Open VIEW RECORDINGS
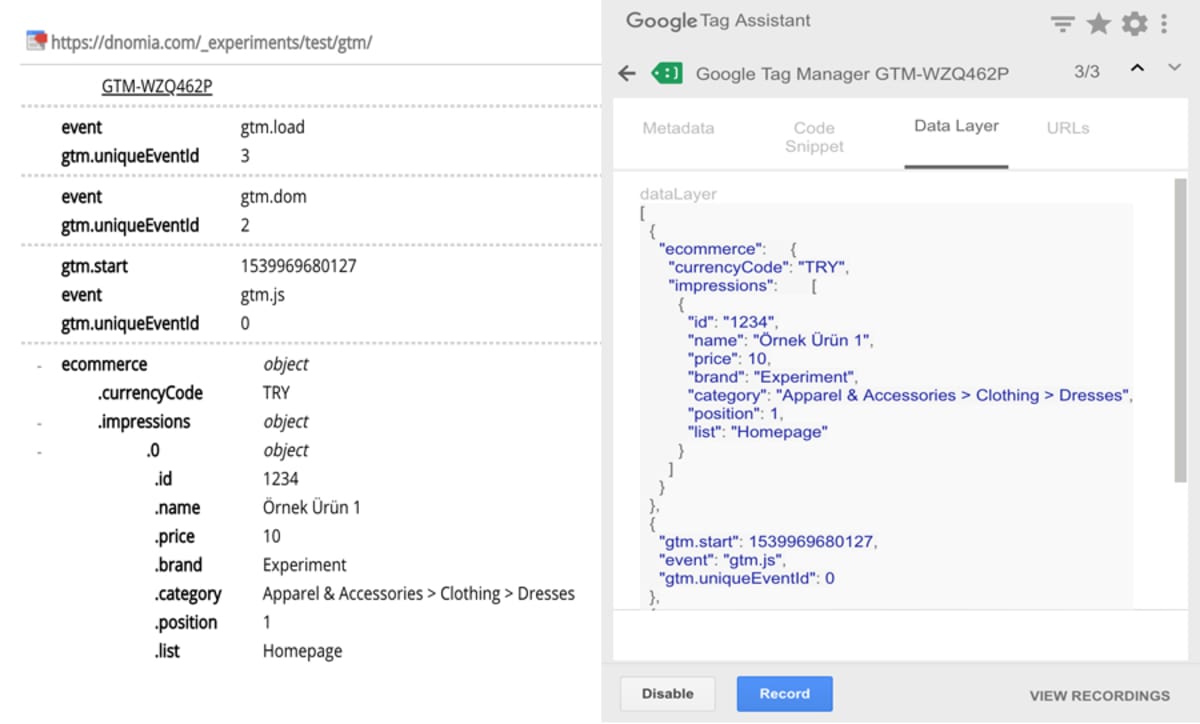 (x=1099, y=695)
